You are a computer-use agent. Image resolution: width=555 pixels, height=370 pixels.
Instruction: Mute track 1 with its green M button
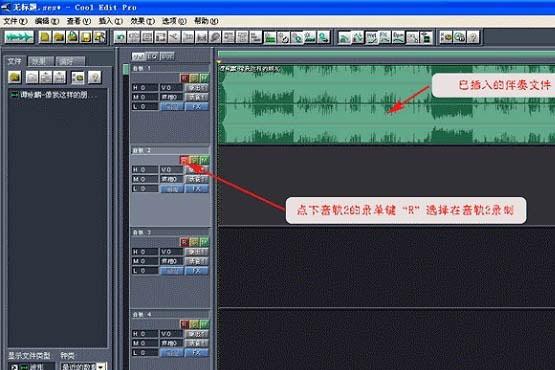click(x=204, y=78)
